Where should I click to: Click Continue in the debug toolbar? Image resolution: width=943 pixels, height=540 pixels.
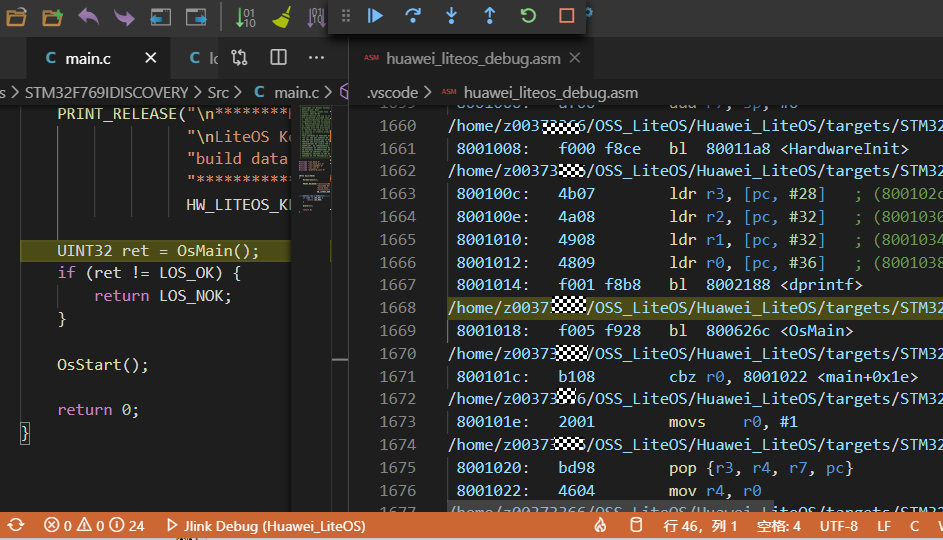coord(376,16)
